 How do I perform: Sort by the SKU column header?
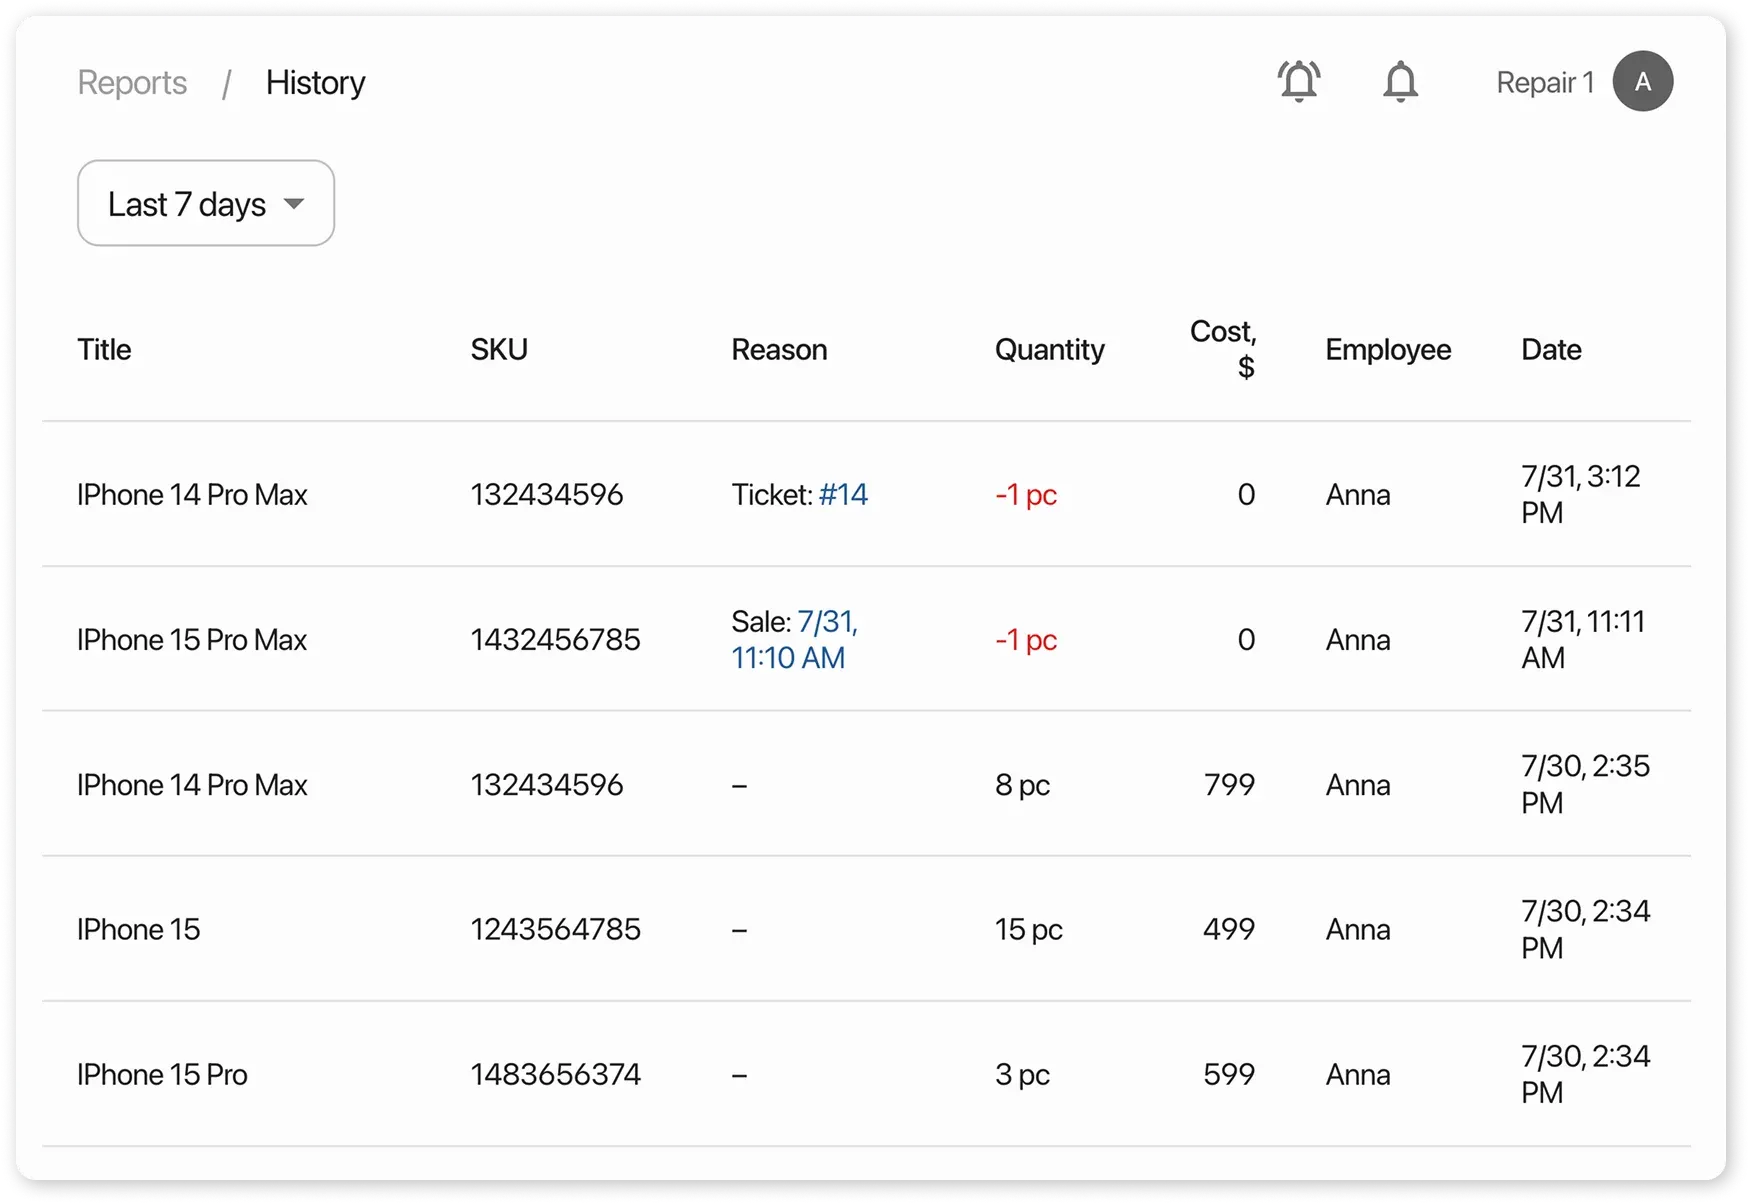pyautogui.click(x=499, y=350)
